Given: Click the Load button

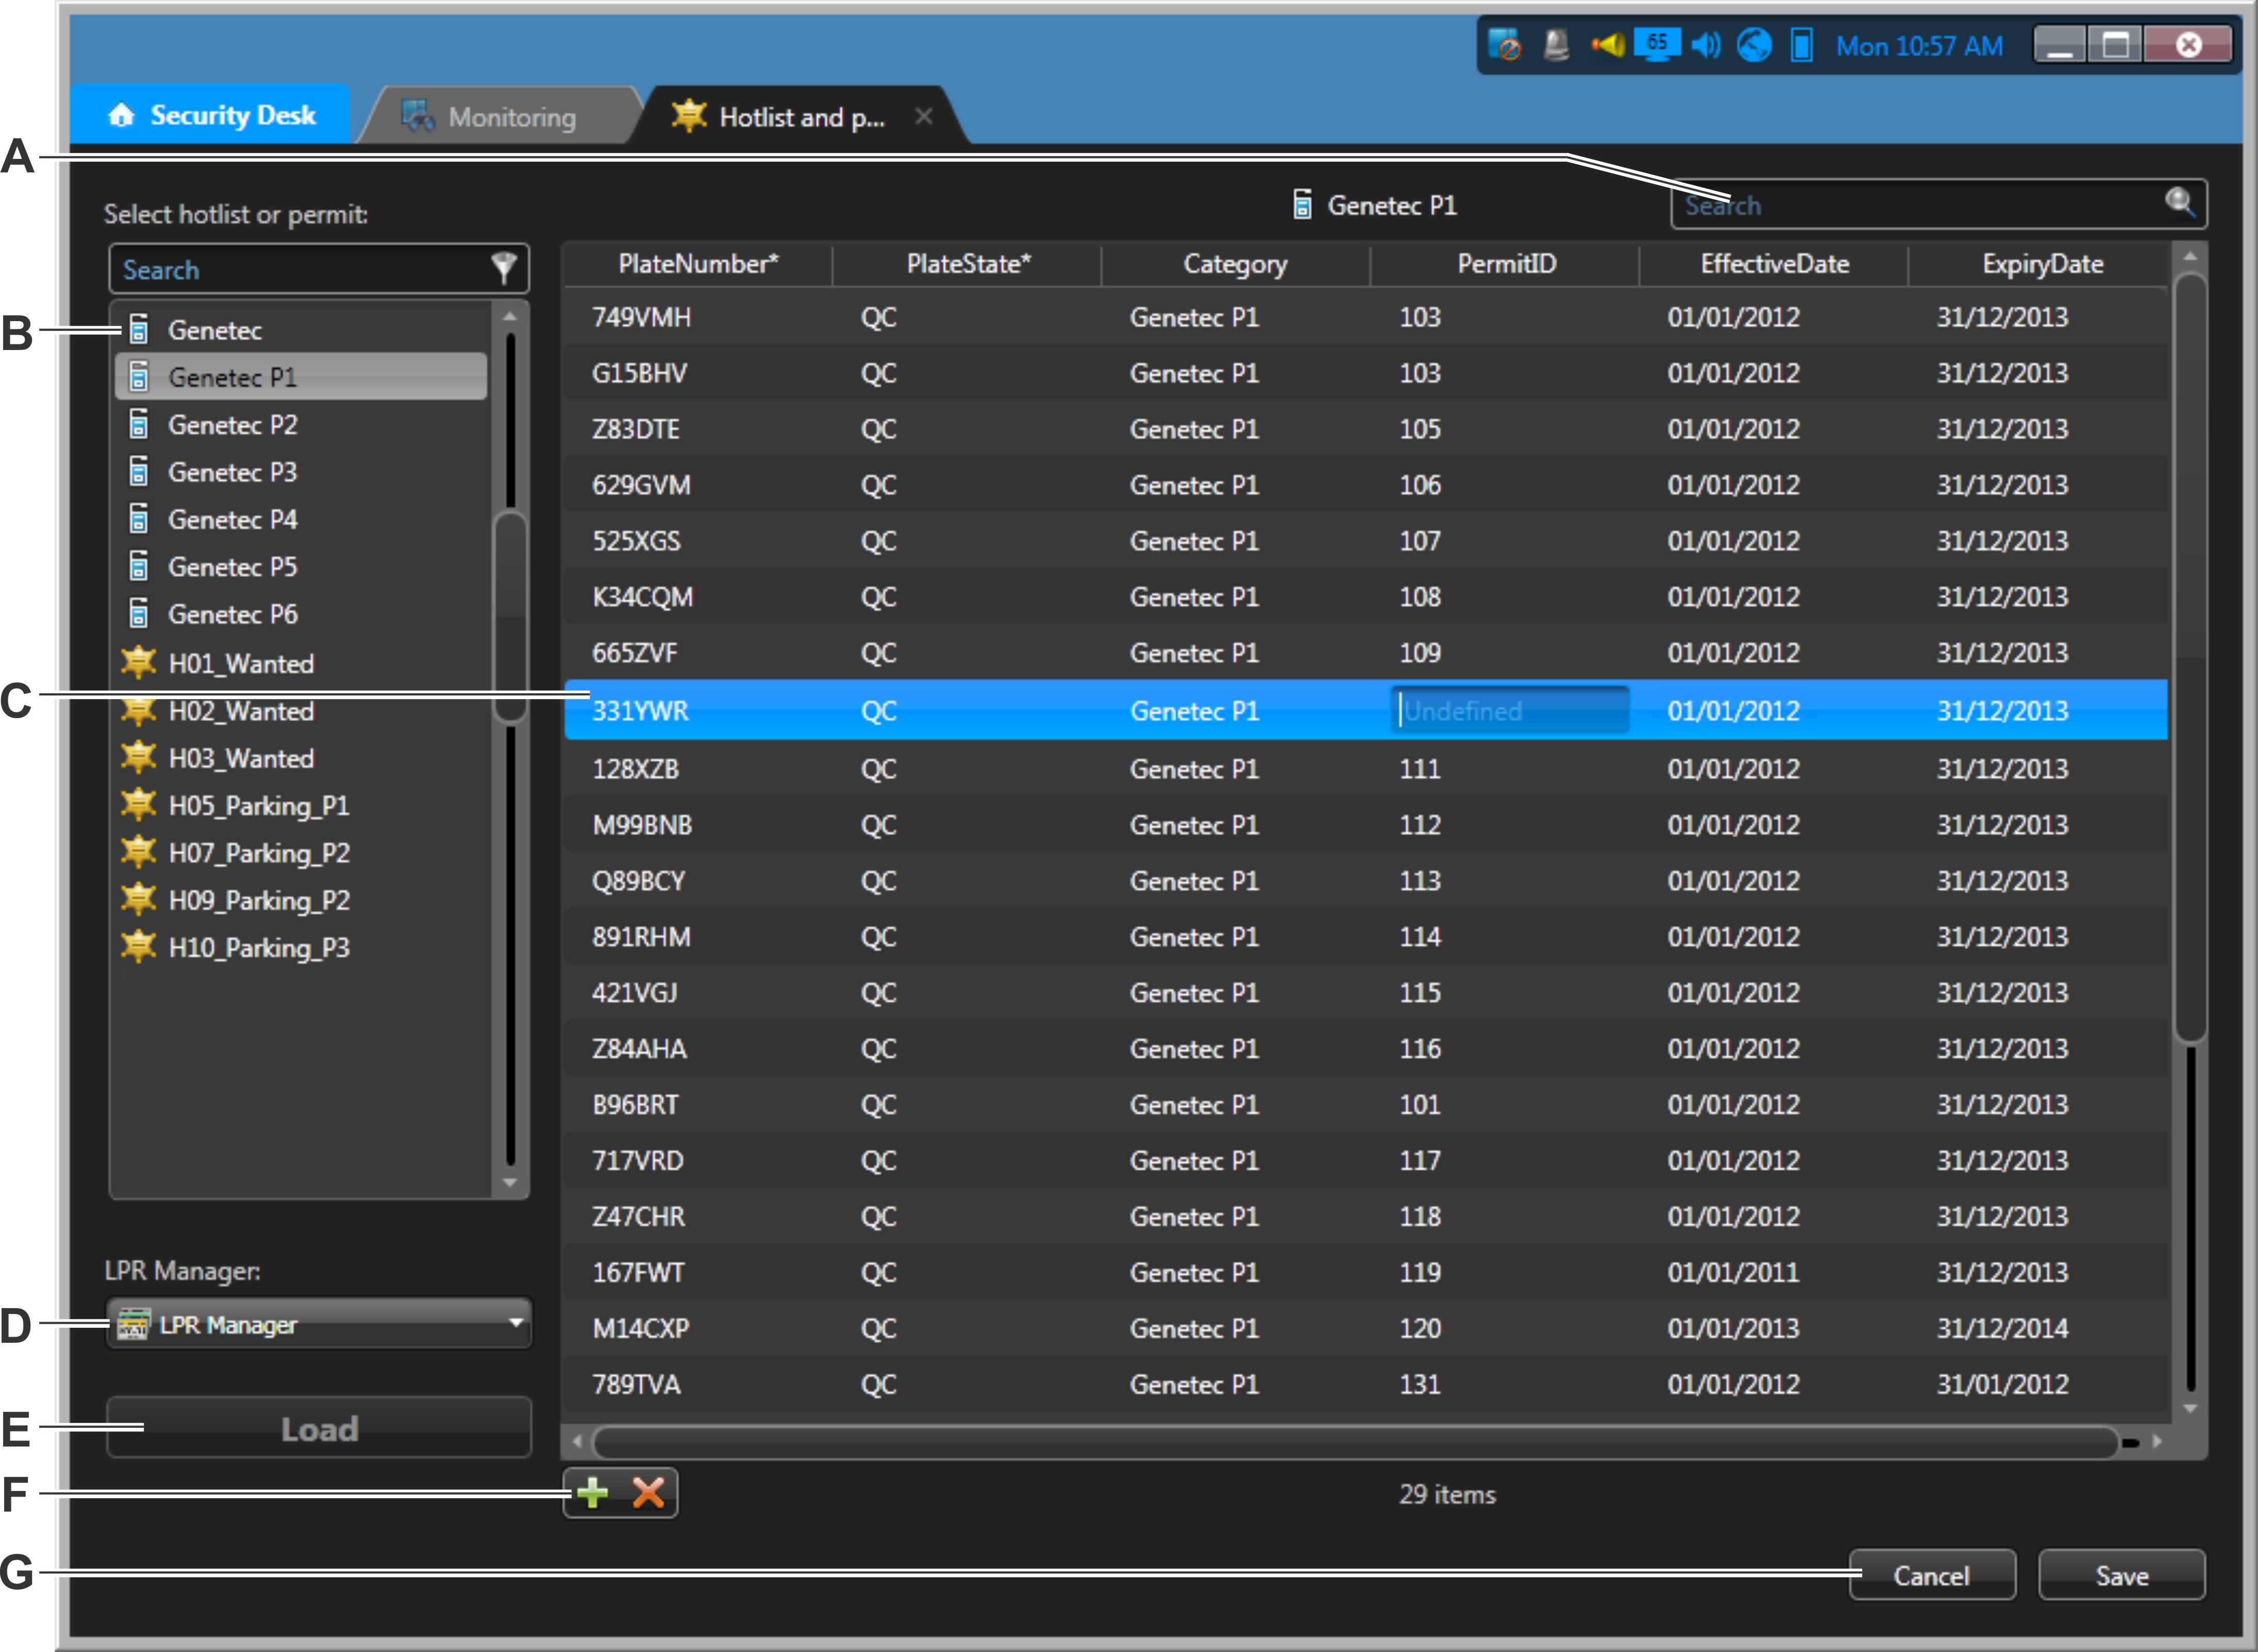Looking at the screenshot, I should (319, 1428).
